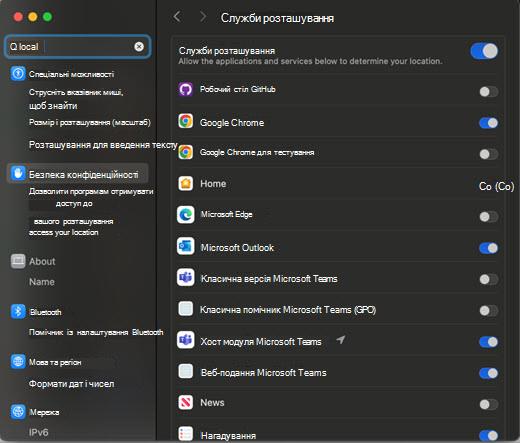Open the Мова та регіон sidebar category
The width and height of the screenshot is (520, 443).
click(x=55, y=362)
